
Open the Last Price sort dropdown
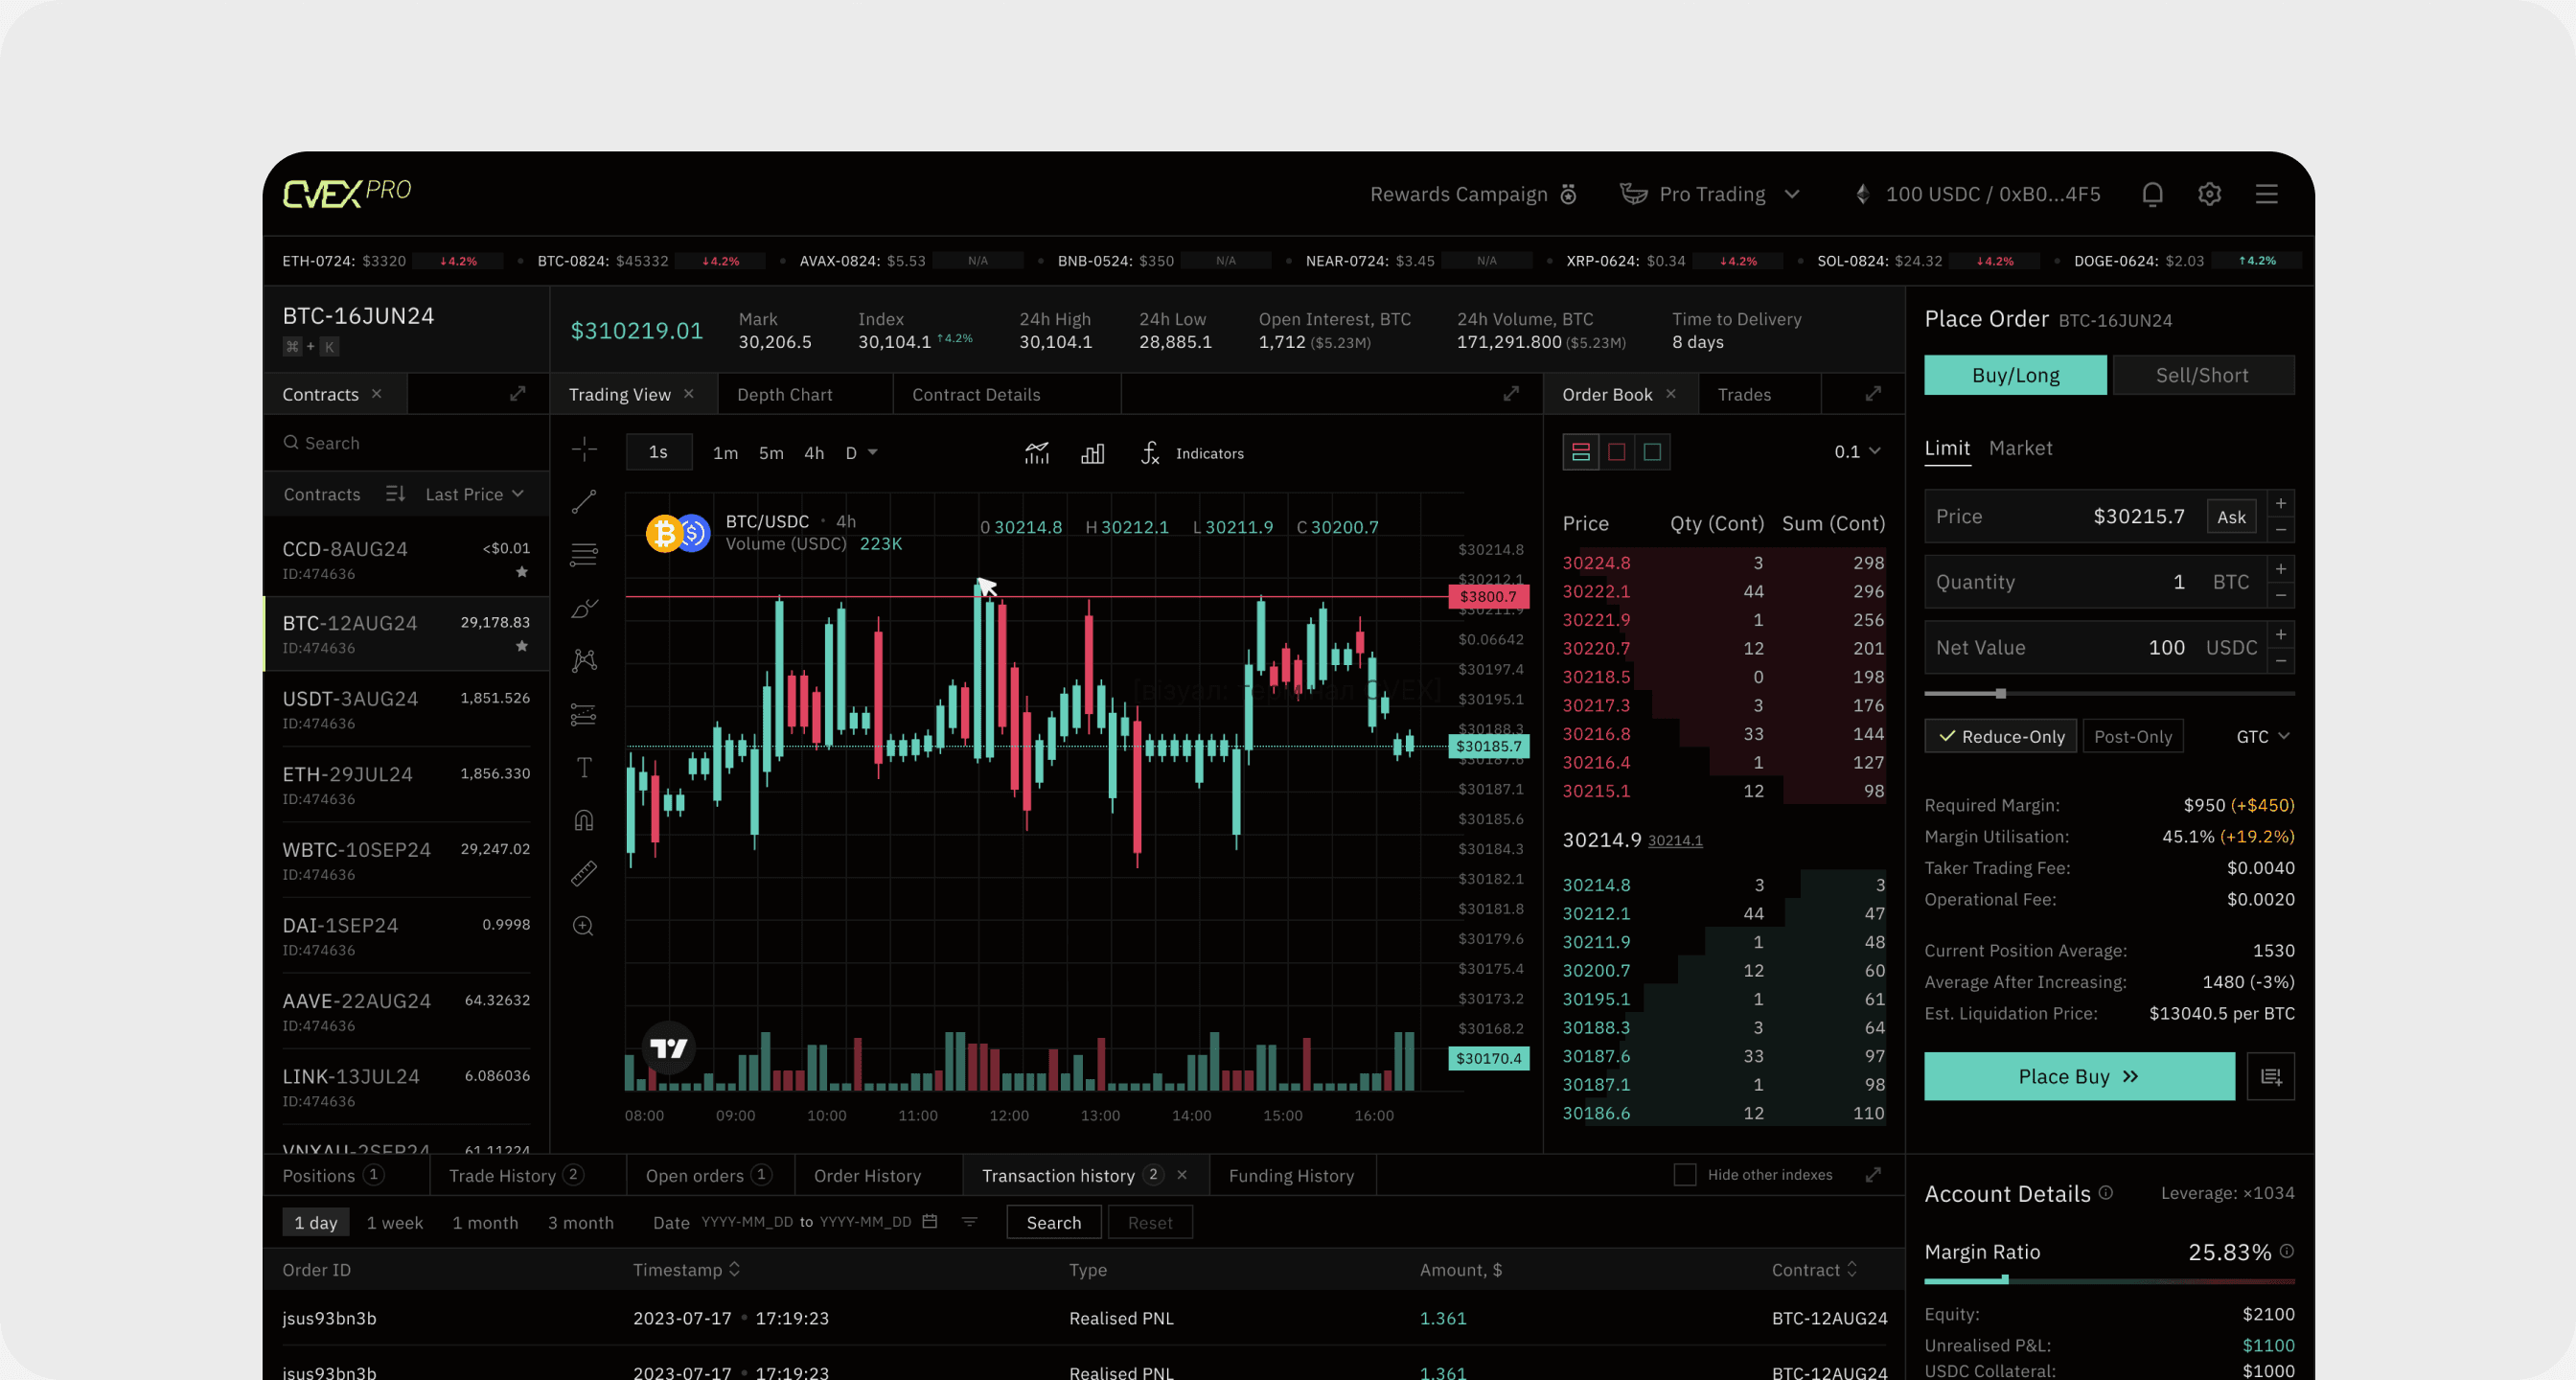(474, 494)
